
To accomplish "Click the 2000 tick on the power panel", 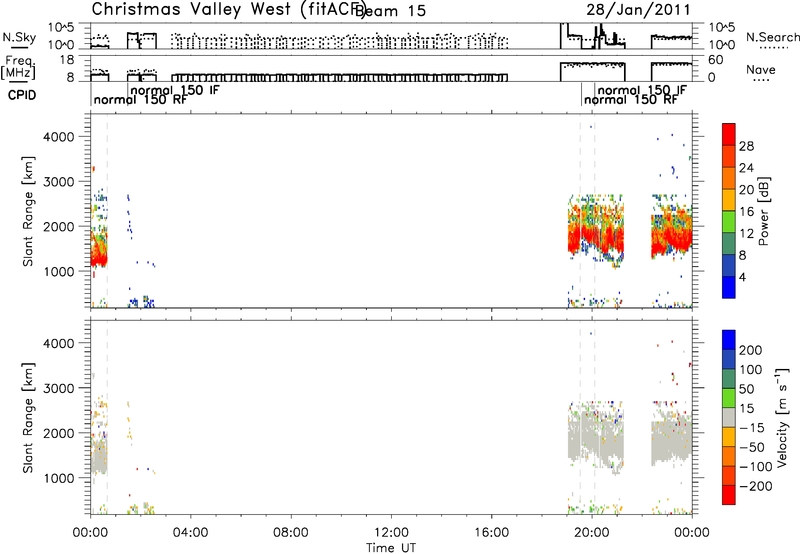I will pyautogui.click(x=59, y=226).
